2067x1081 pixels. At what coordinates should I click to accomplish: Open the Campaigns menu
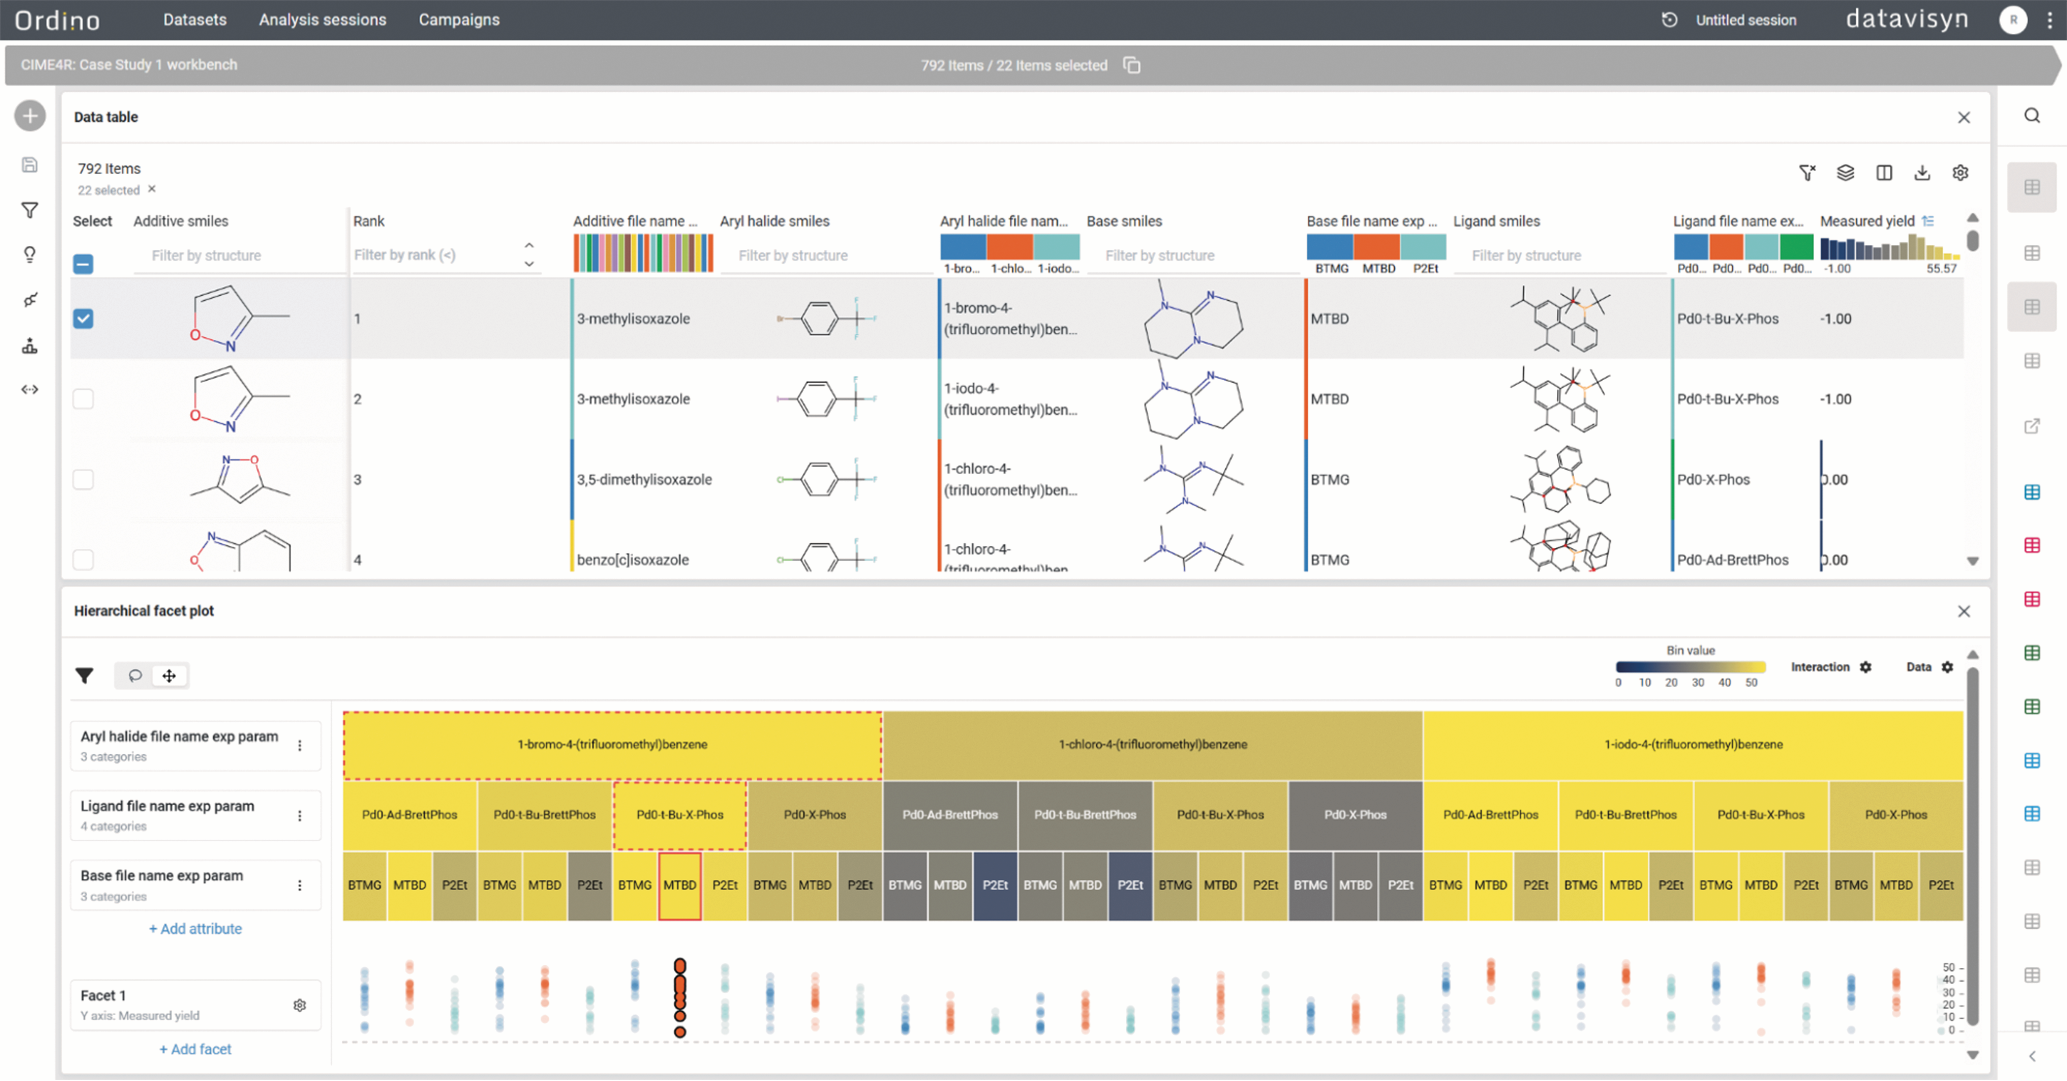coord(459,20)
